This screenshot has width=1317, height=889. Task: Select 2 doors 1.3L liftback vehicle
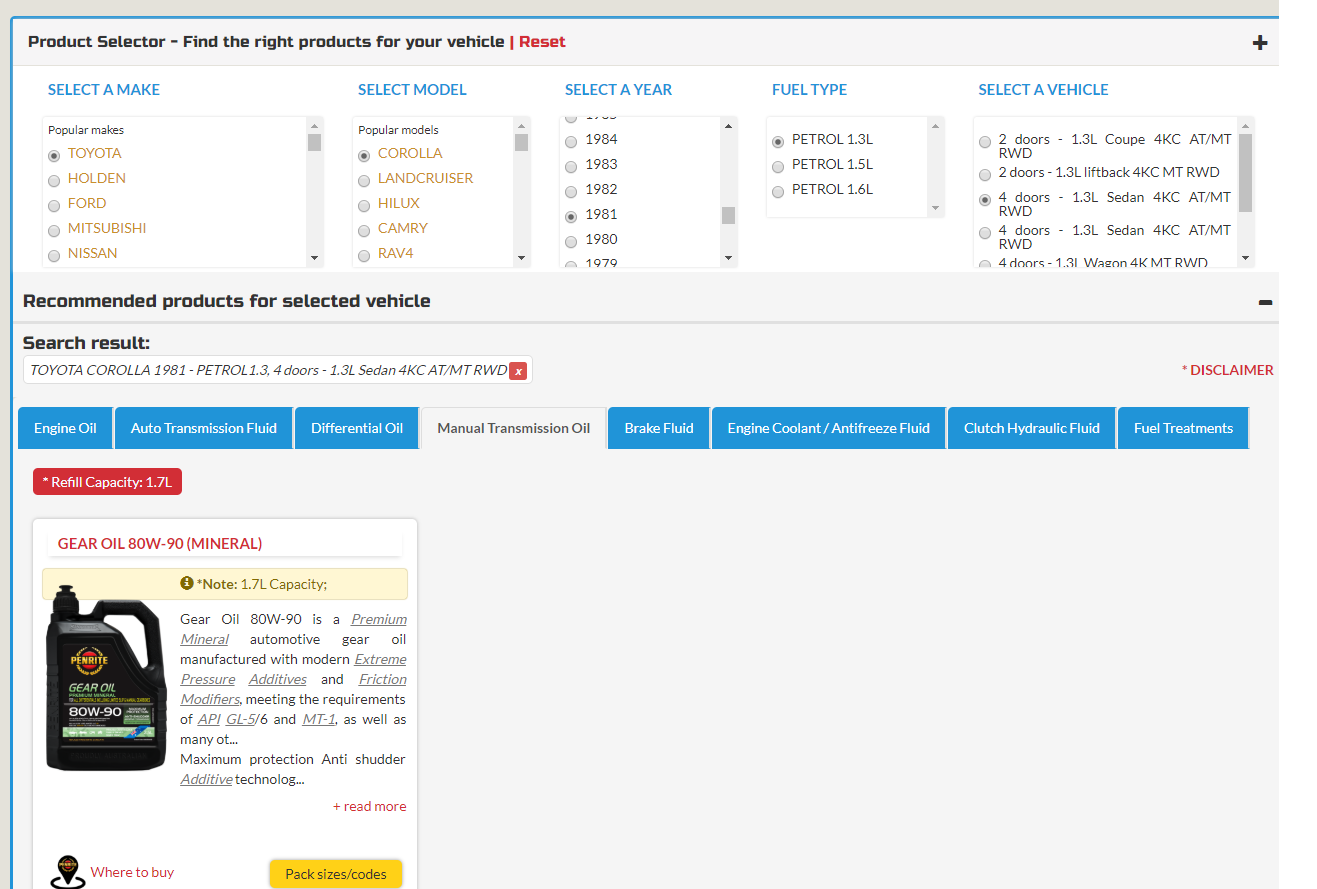click(x=985, y=175)
